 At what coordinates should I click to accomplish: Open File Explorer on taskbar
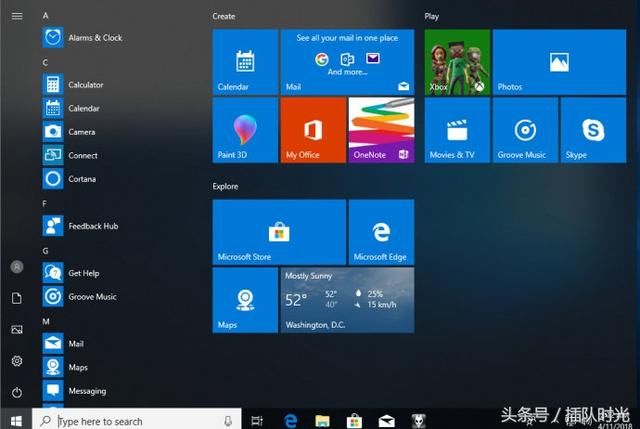point(322,420)
